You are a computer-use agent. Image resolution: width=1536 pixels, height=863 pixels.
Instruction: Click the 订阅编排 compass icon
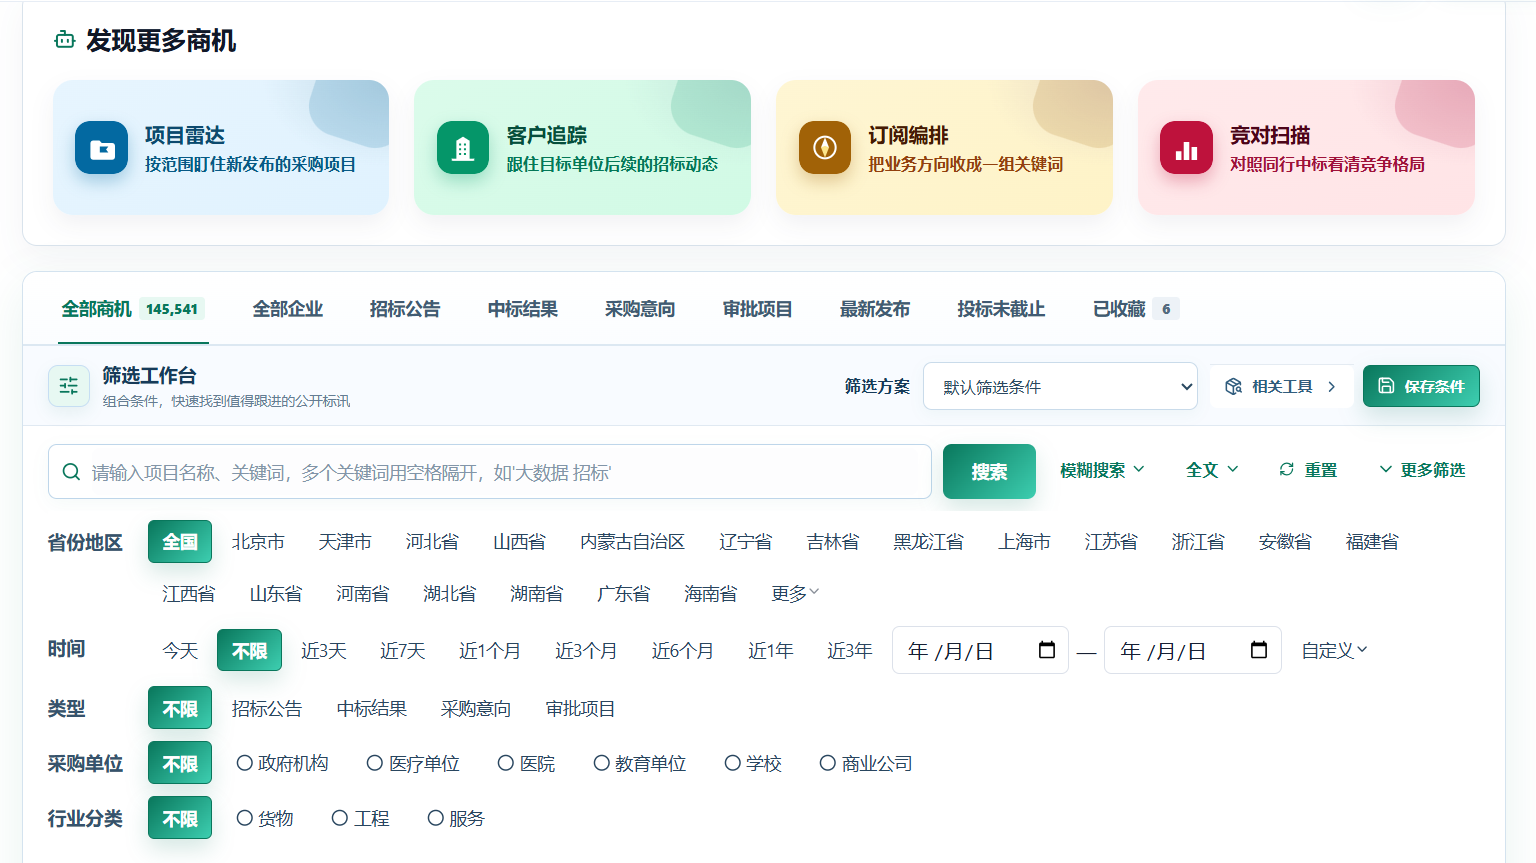click(825, 148)
